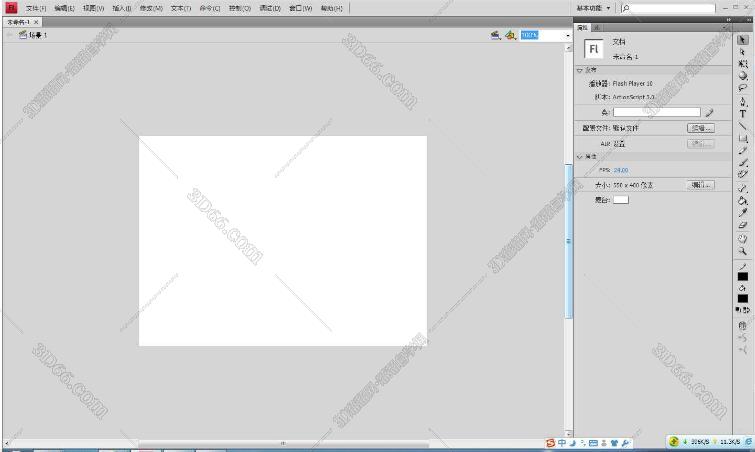Select the Brush tool
This screenshot has height=452, width=755.
pyautogui.click(x=742, y=163)
